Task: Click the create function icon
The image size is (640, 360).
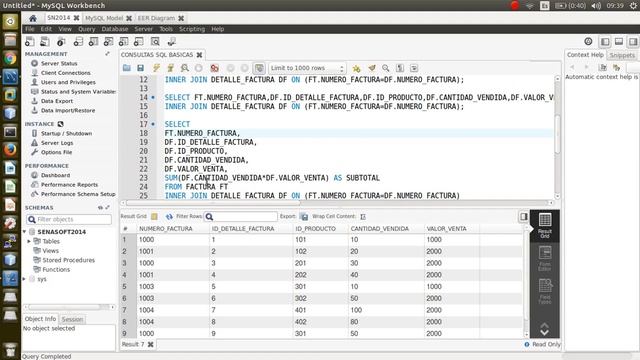Action: pos(139,41)
